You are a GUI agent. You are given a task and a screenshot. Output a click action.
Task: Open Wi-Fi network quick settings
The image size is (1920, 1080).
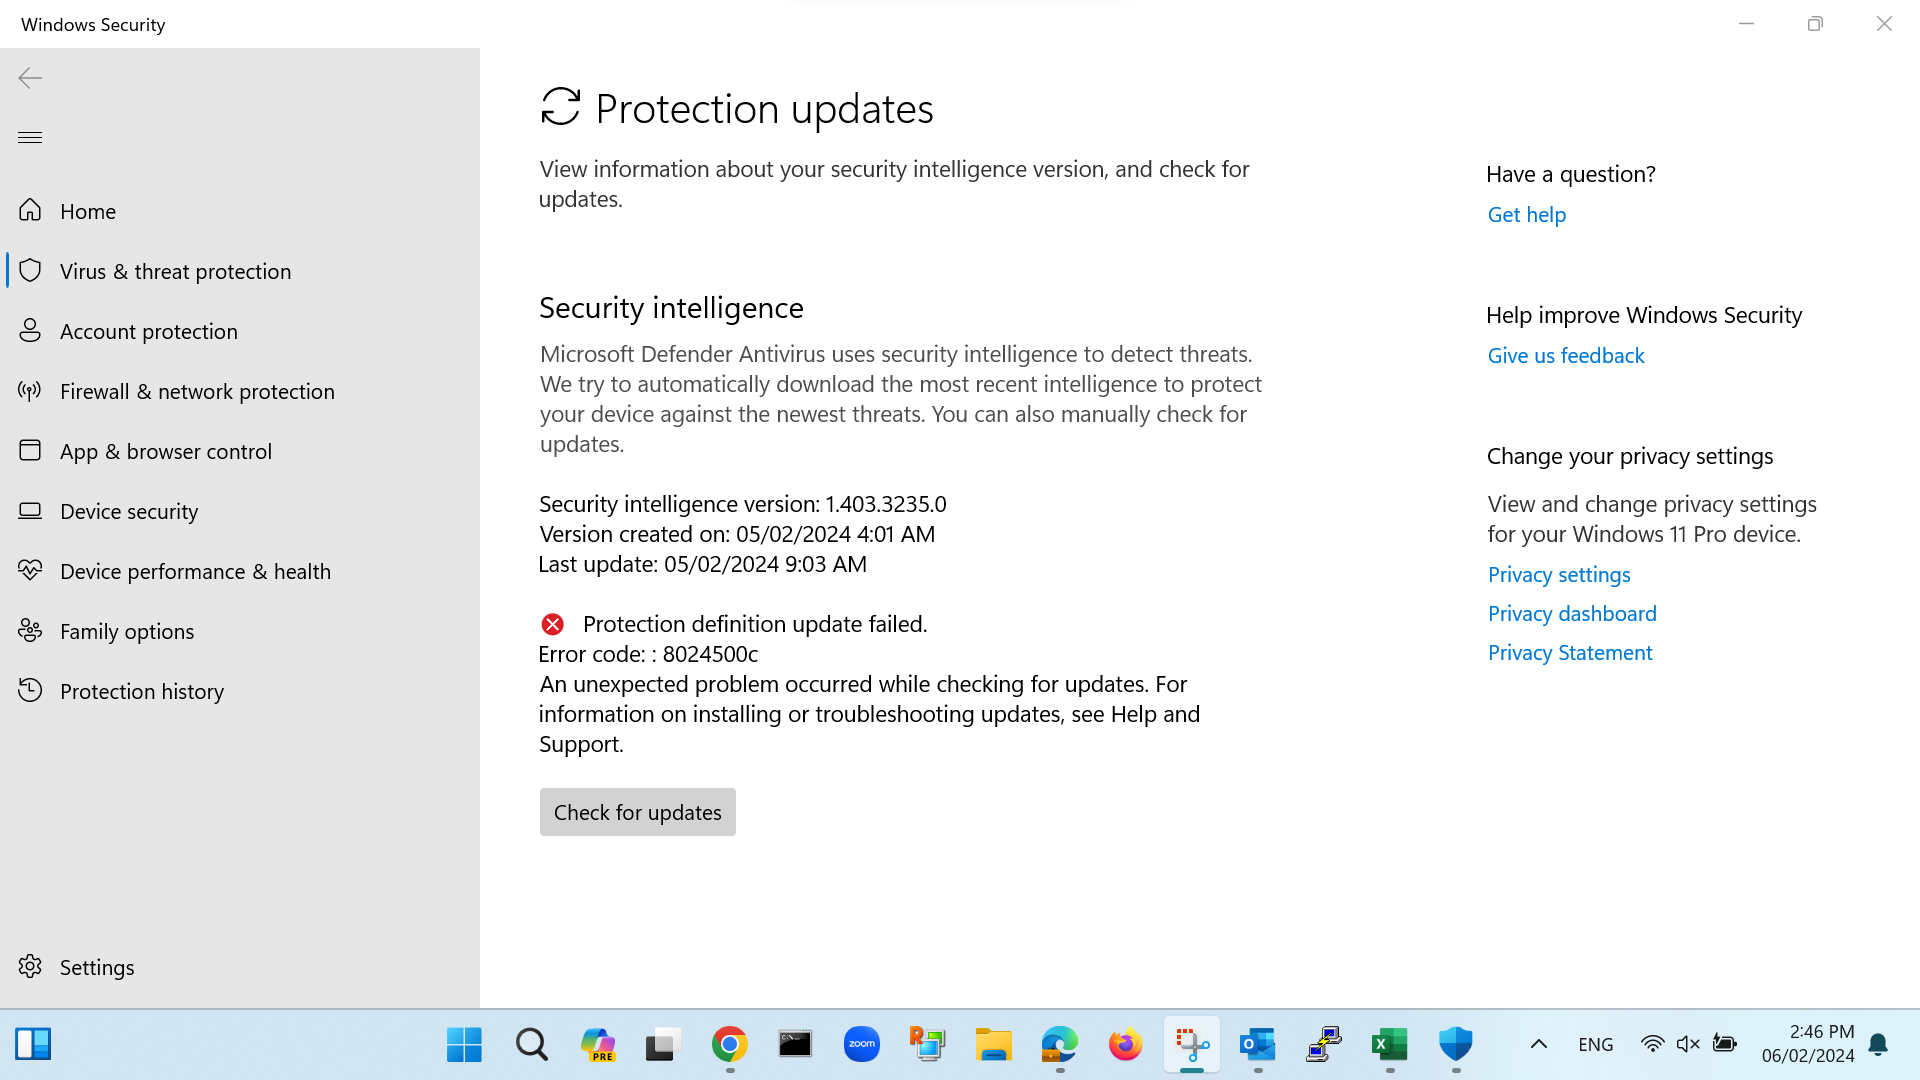[1653, 1044]
